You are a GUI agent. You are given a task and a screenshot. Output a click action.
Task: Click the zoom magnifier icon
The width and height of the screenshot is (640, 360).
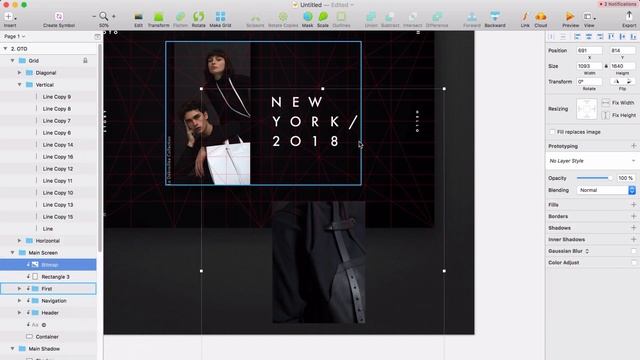104,16
